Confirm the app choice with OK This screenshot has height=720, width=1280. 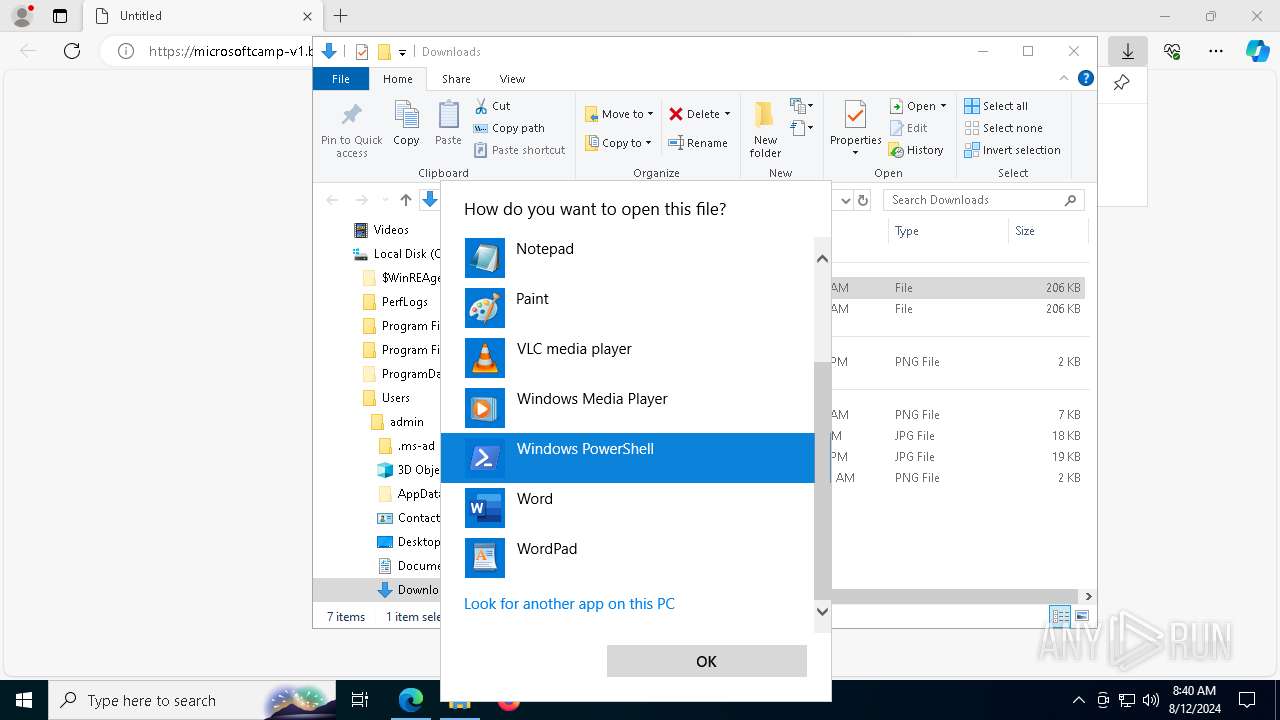pos(706,661)
